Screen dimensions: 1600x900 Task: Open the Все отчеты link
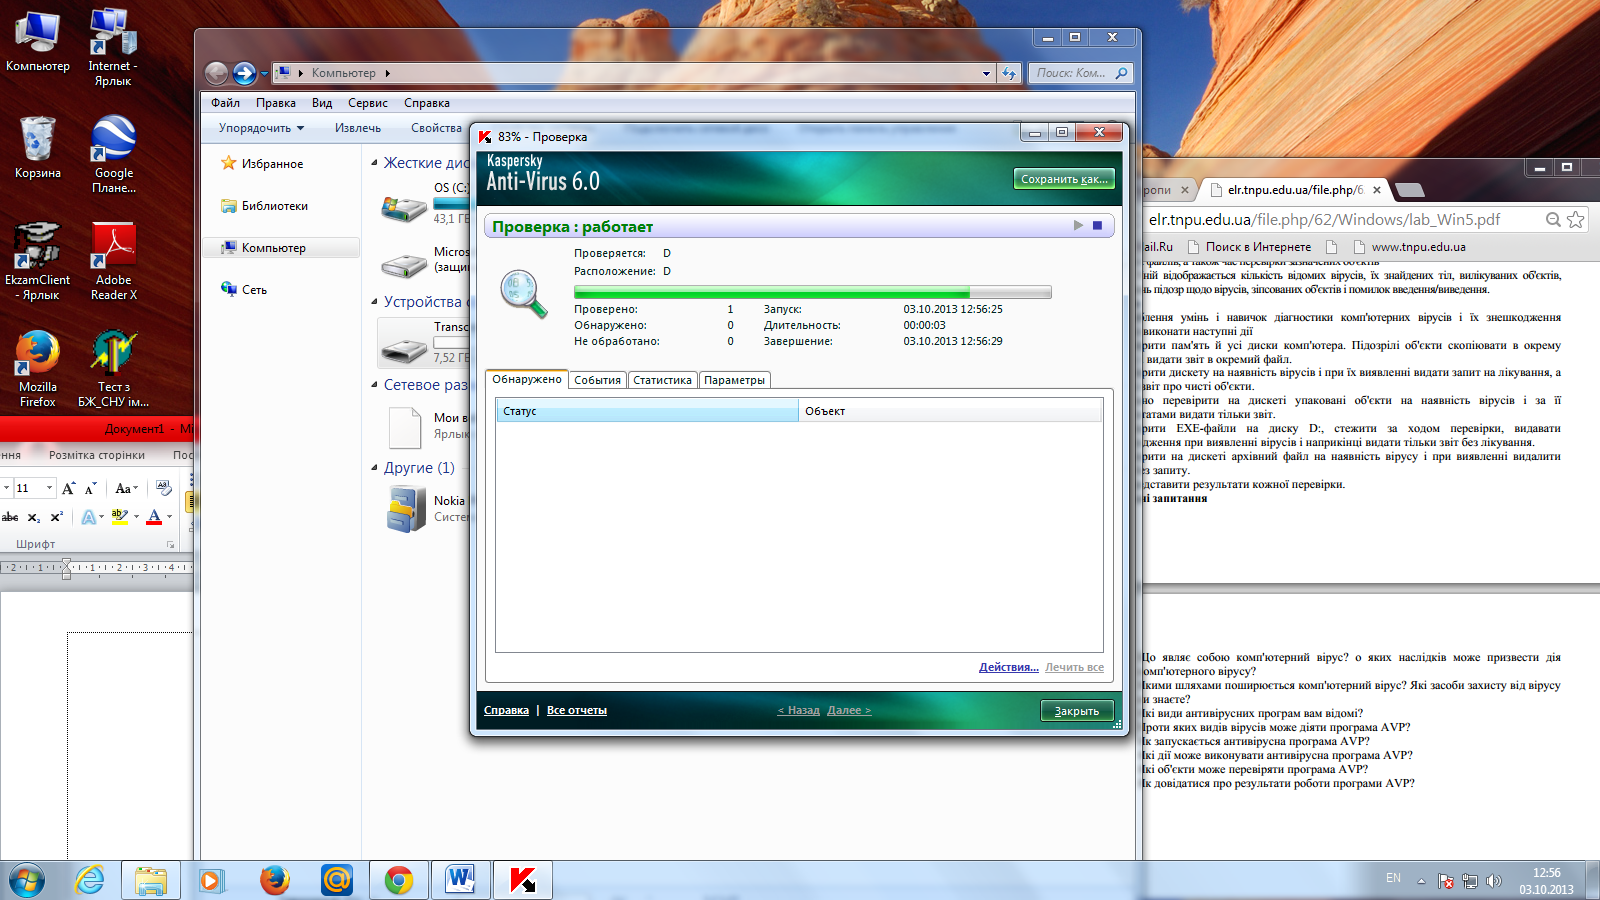click(577, 710)
